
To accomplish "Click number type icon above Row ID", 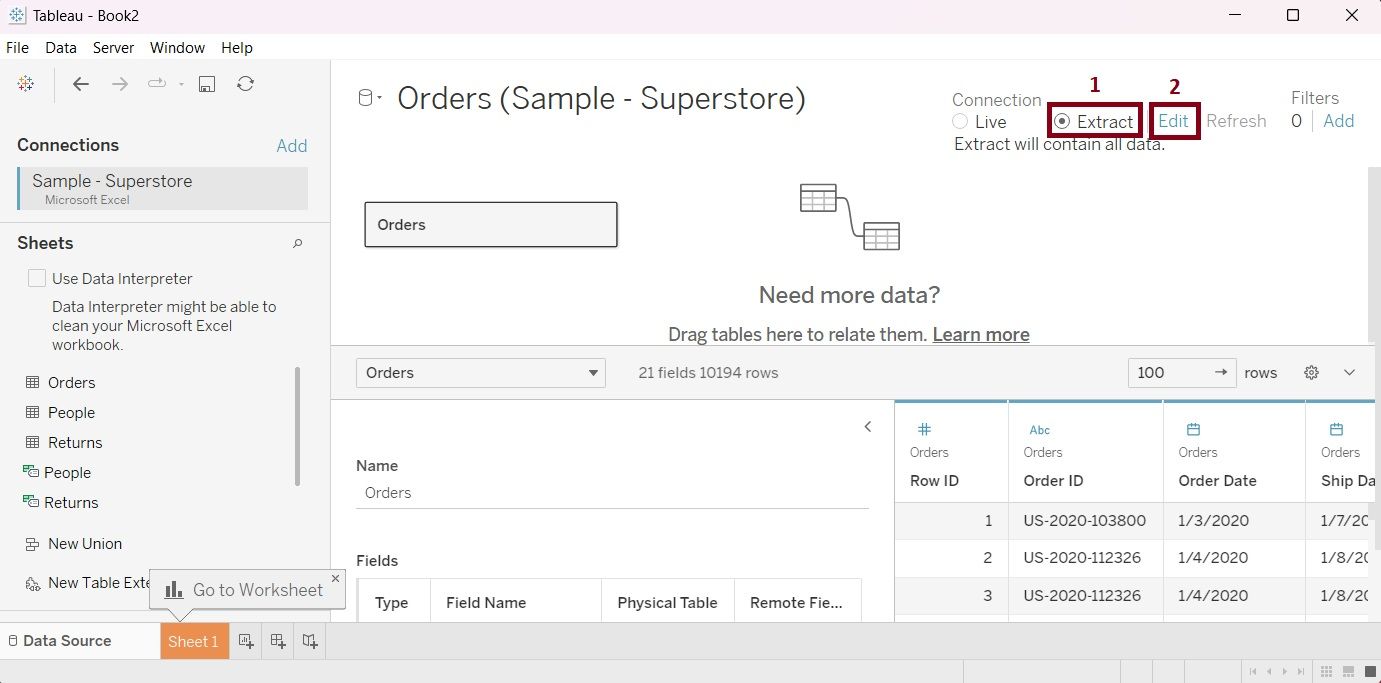I will point(925,429).
